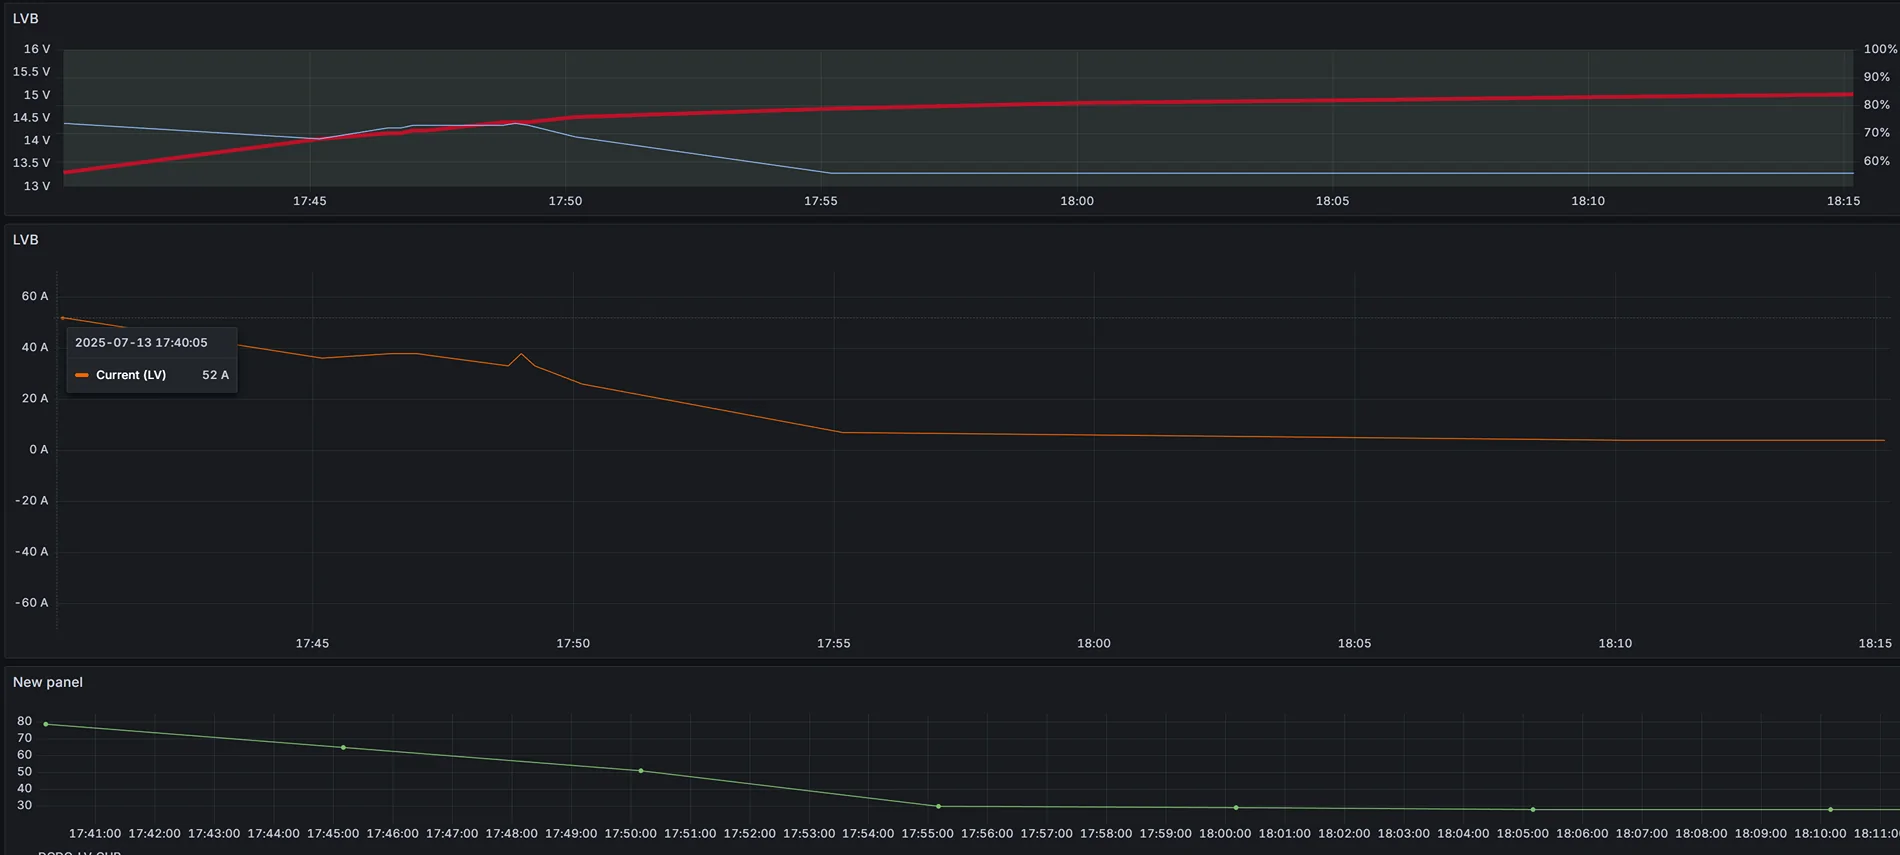This screenshot has height=855, width=1900.
Task: Click the hovered starting point of orange current line
Action: [x=62, y=318]
